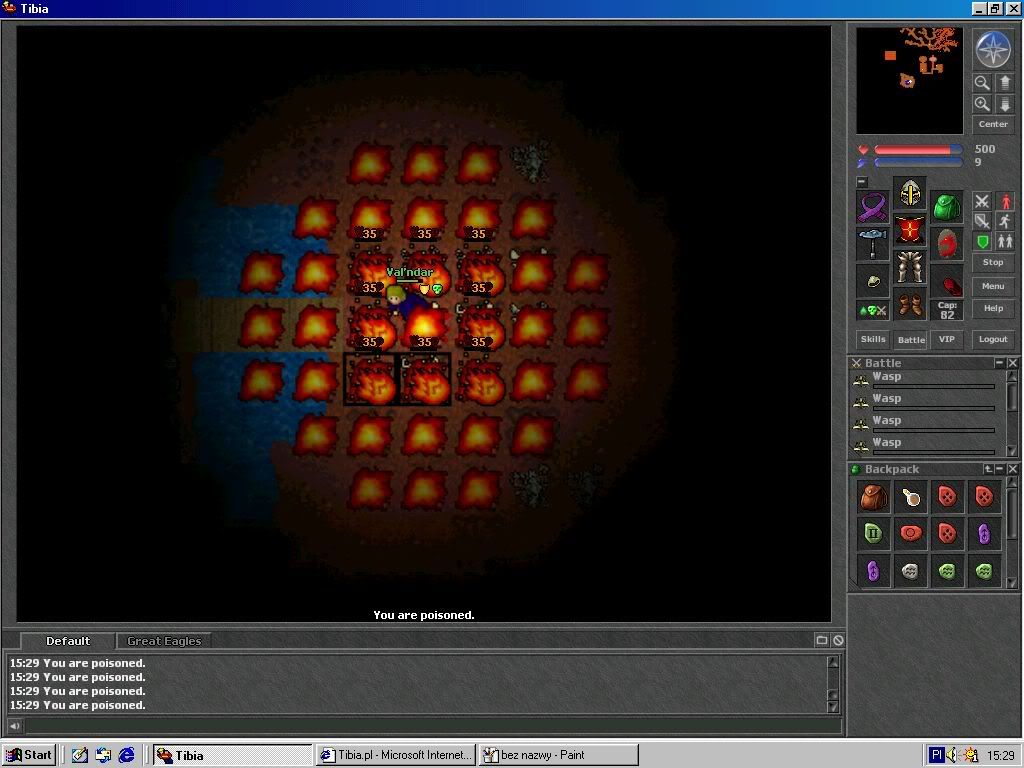Zoom out the minimap
The height and width of the screenshot is (768, 1024).
click(982, 83)
